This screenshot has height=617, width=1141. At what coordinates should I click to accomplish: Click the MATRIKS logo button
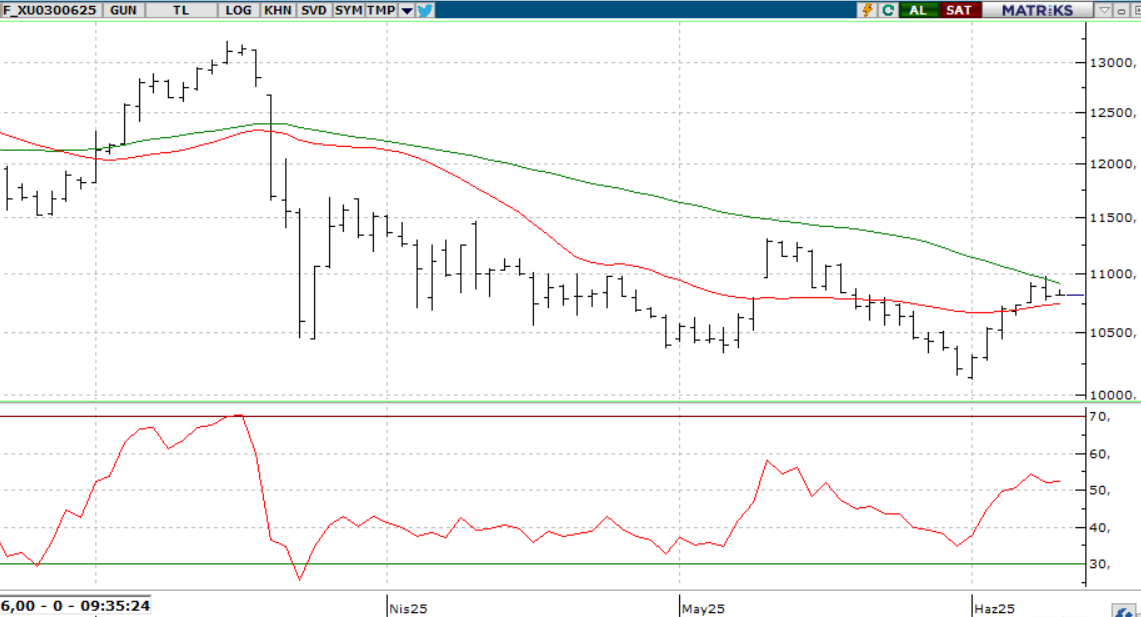pyautogui.click(x=1037, y=10)
